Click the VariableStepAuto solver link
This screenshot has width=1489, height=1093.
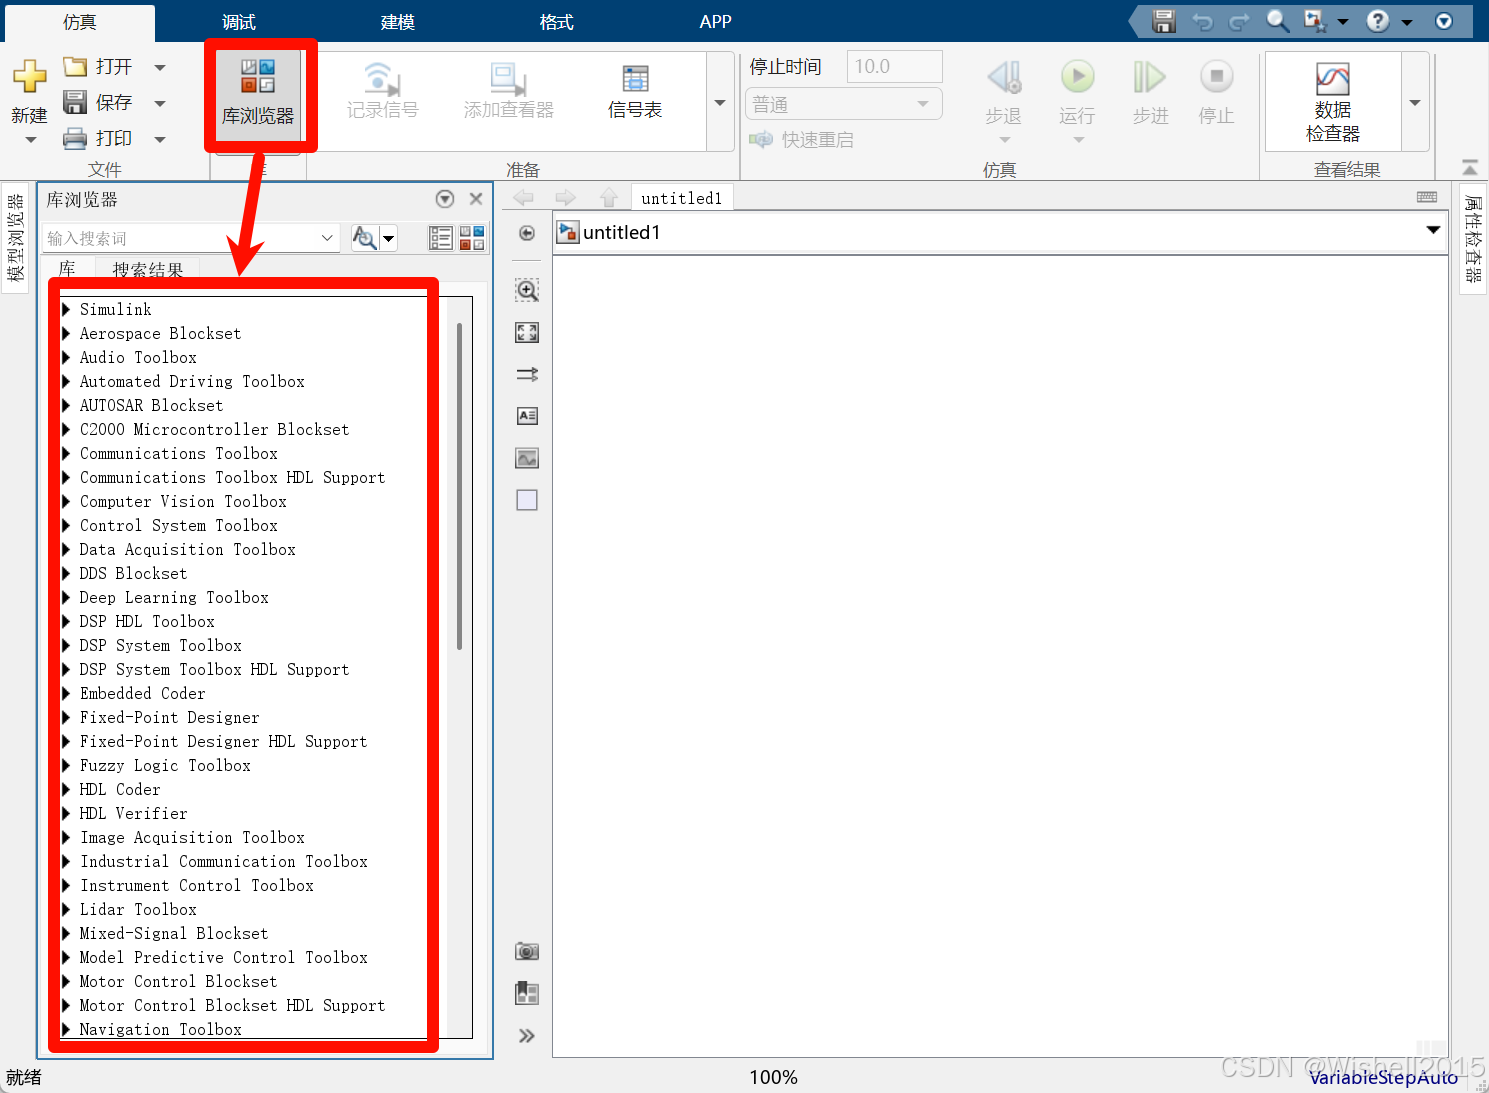1383,1077
